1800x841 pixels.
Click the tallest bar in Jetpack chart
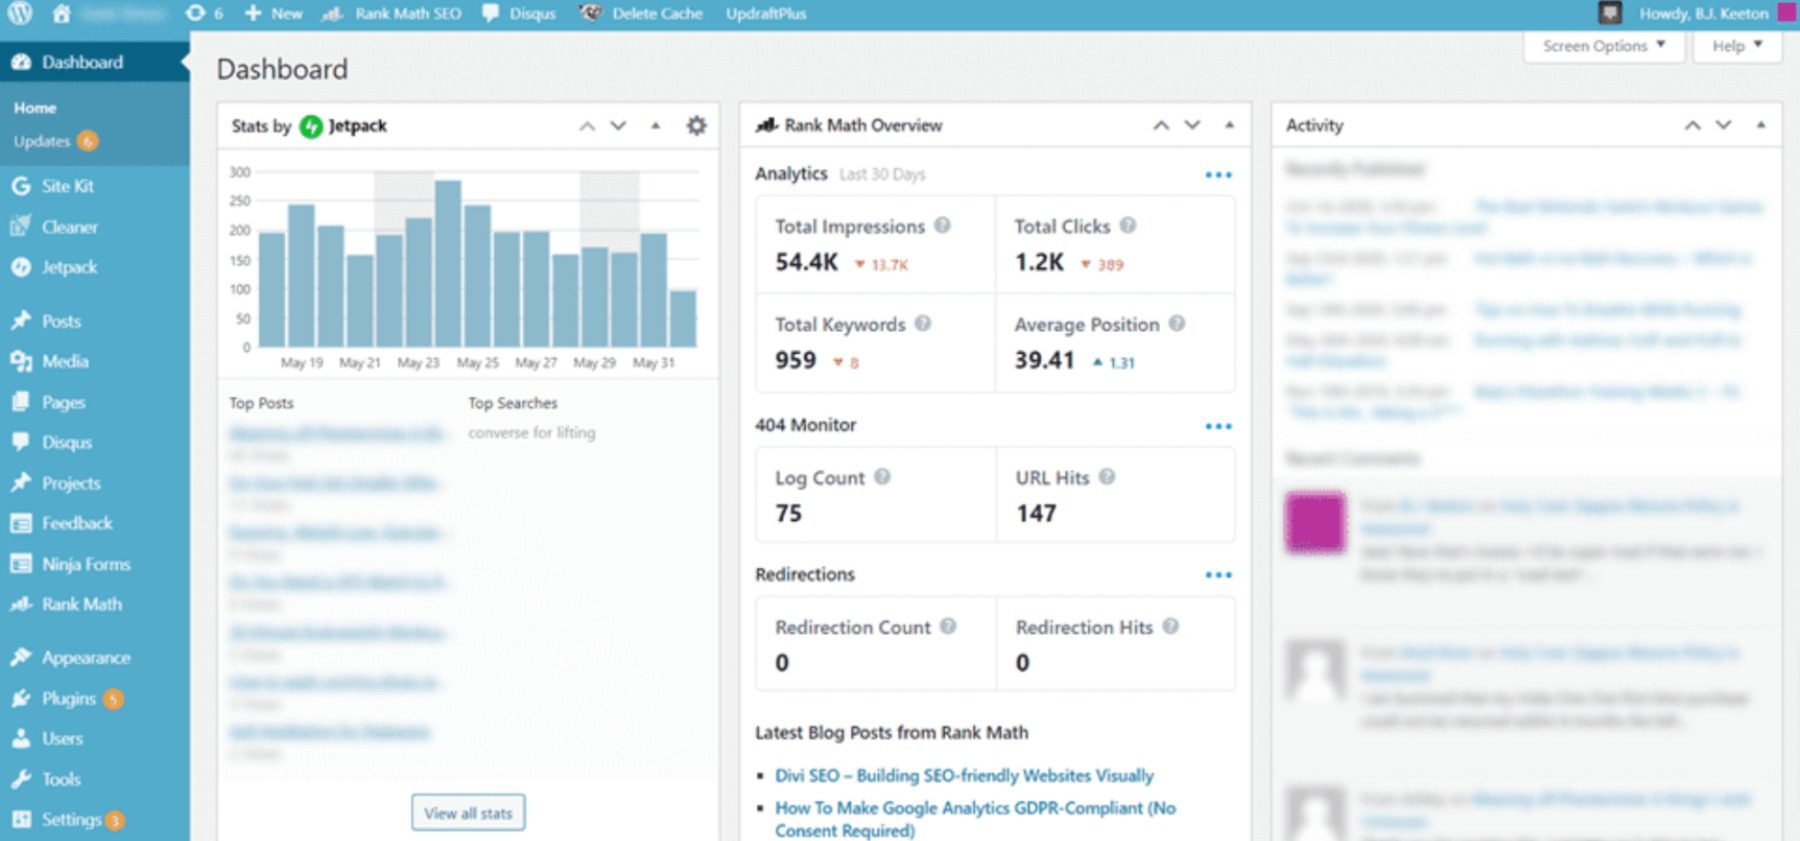coord(448,263)
